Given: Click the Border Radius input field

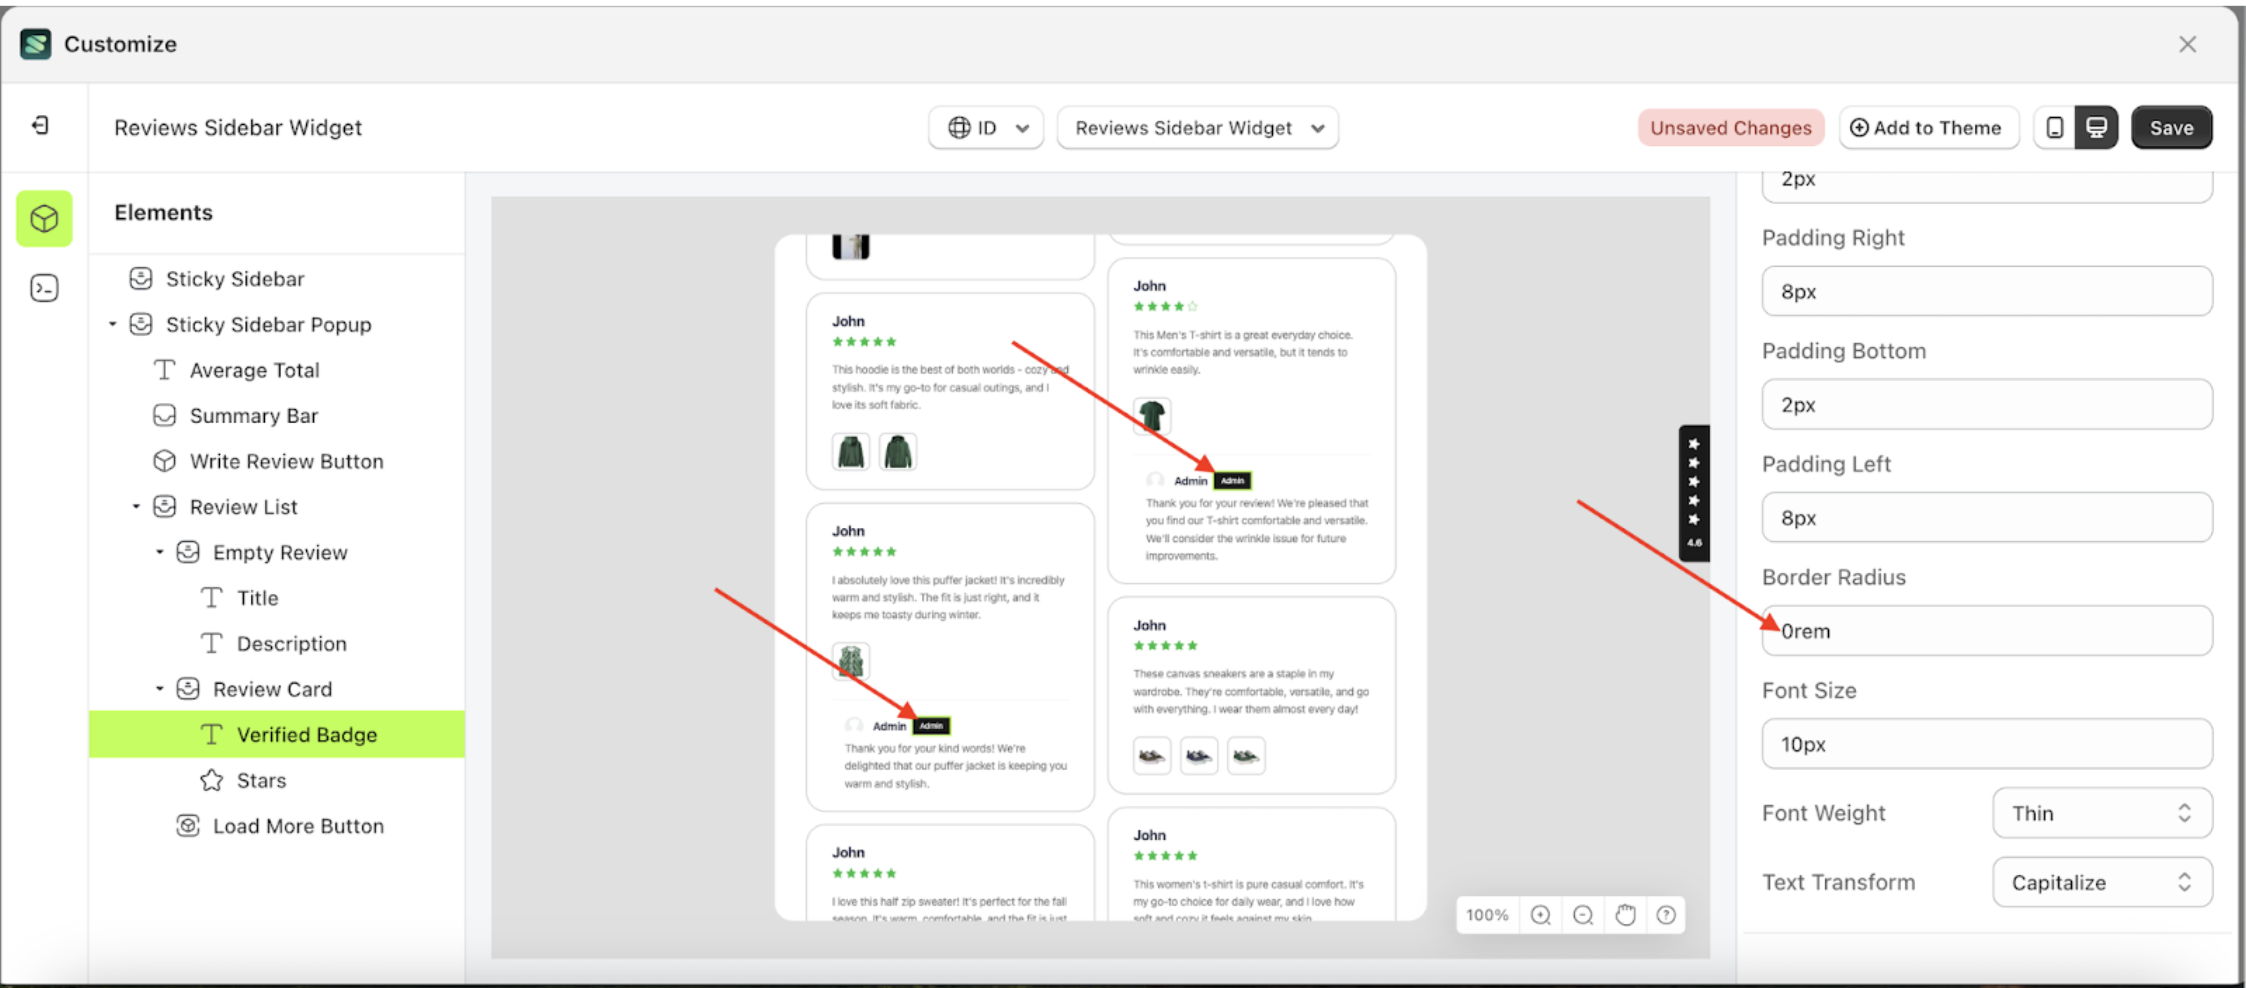Looking at the screenshot, I should click(1986, 631).
